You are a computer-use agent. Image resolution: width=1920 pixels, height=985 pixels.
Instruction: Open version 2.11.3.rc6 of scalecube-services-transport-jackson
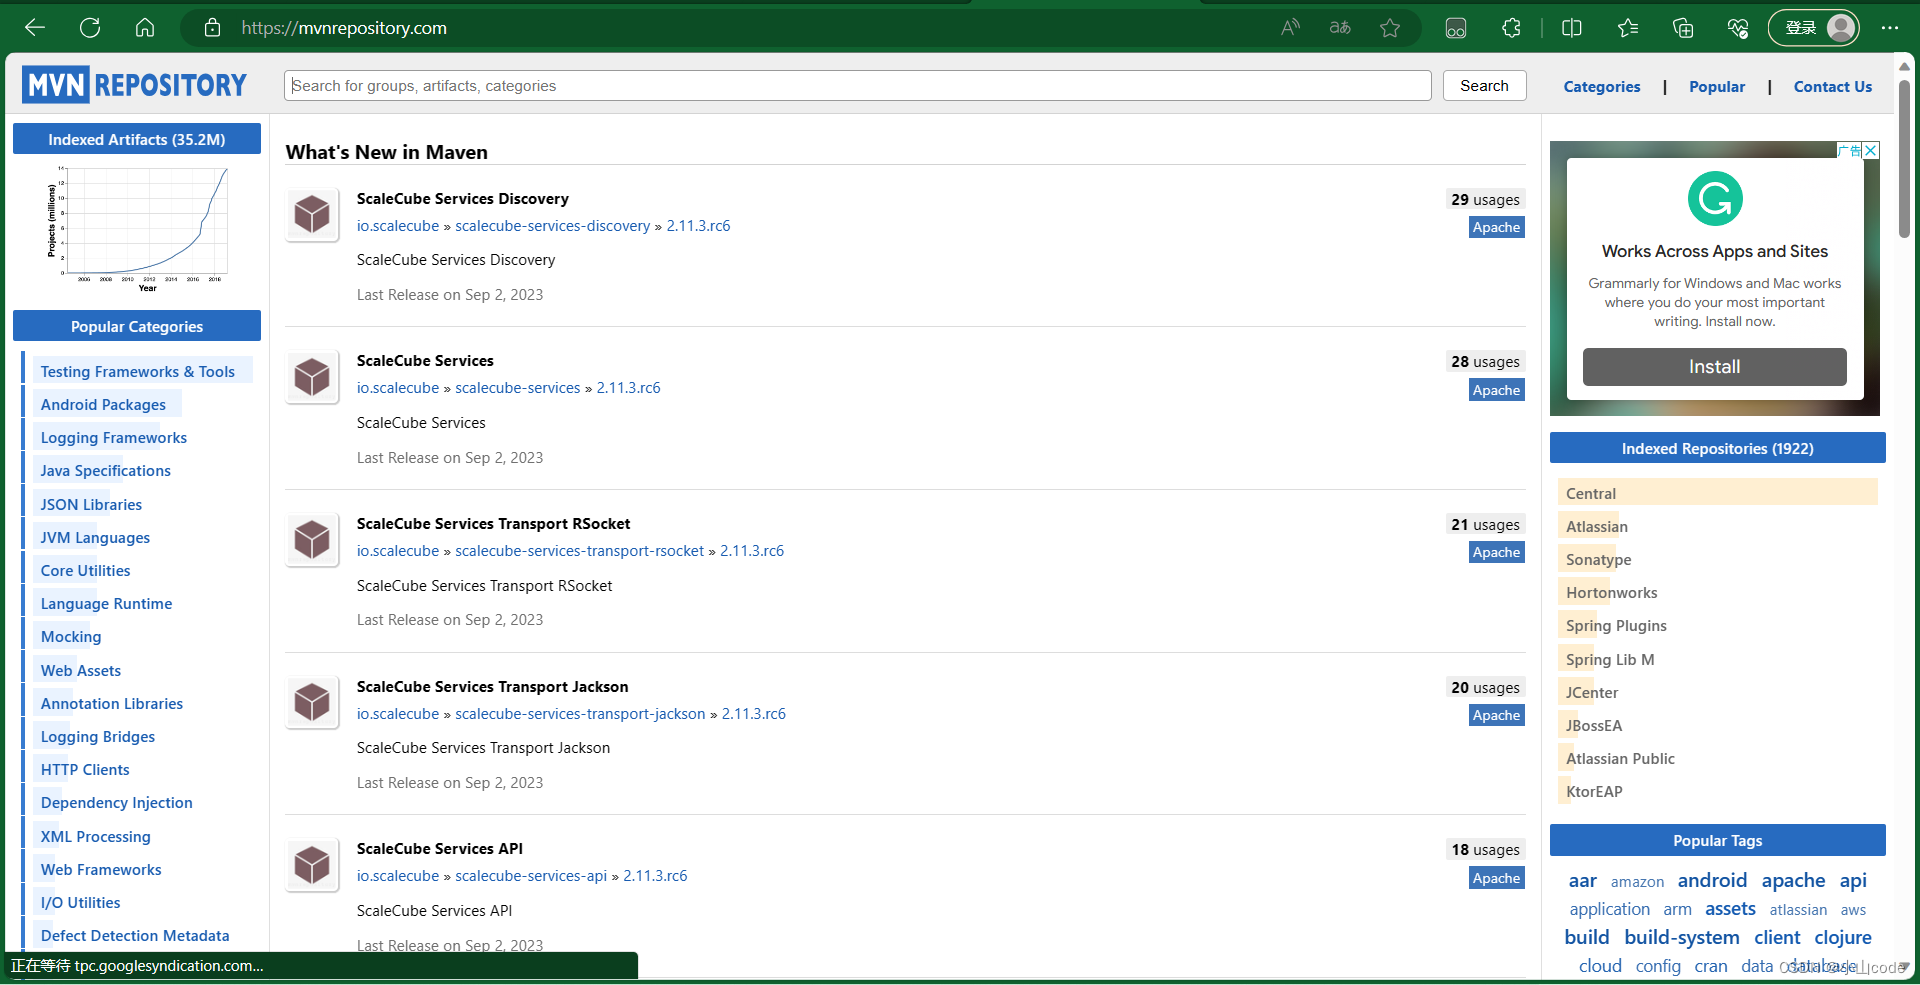[x=754, y=714]
